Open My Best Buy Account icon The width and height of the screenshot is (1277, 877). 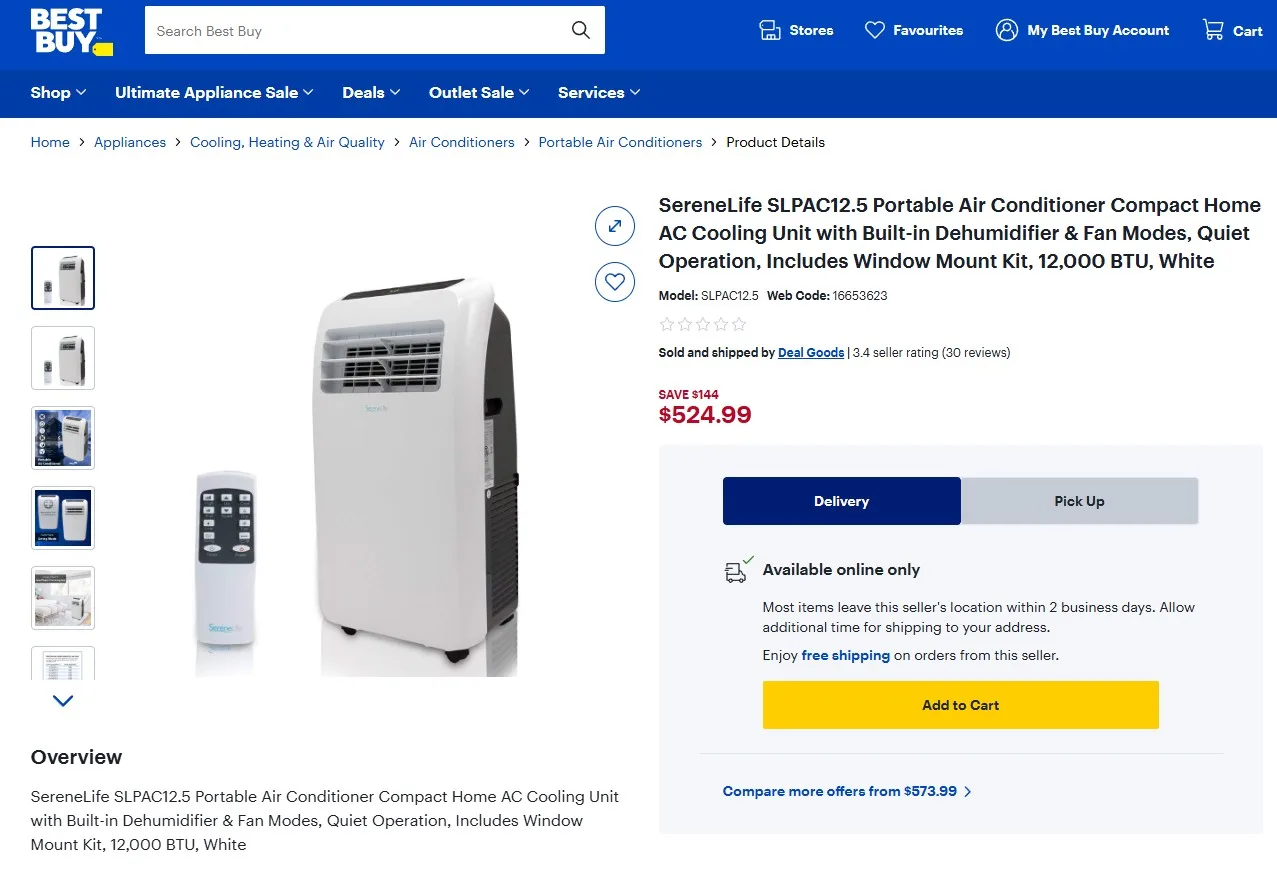point(1007,30)
